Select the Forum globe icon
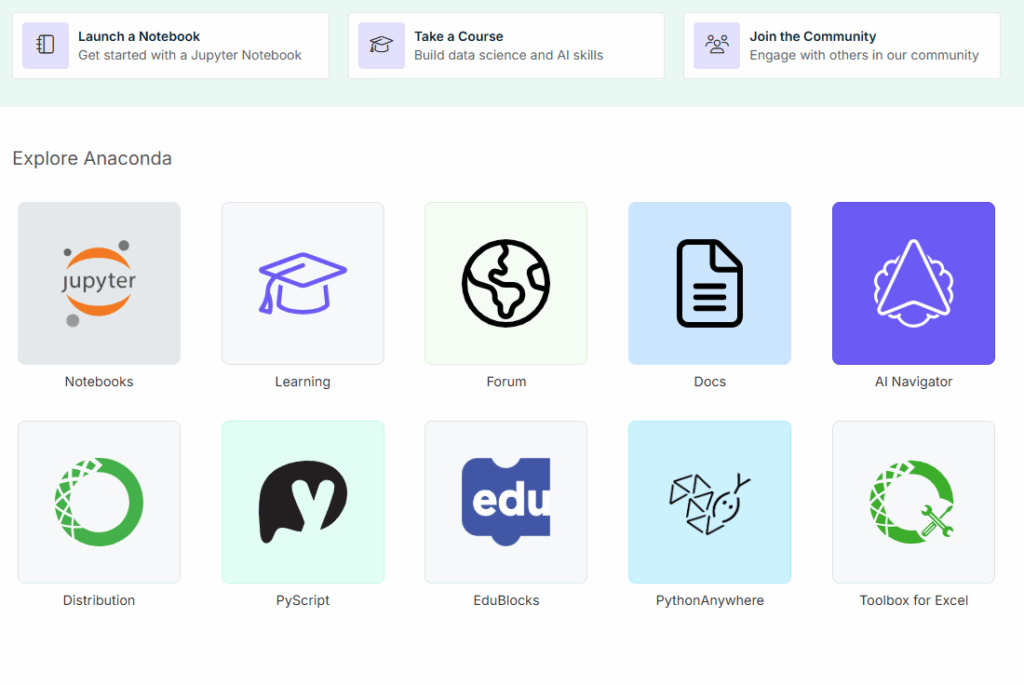The width and height of the screenshot is (1024, 685). pos(506,283)
